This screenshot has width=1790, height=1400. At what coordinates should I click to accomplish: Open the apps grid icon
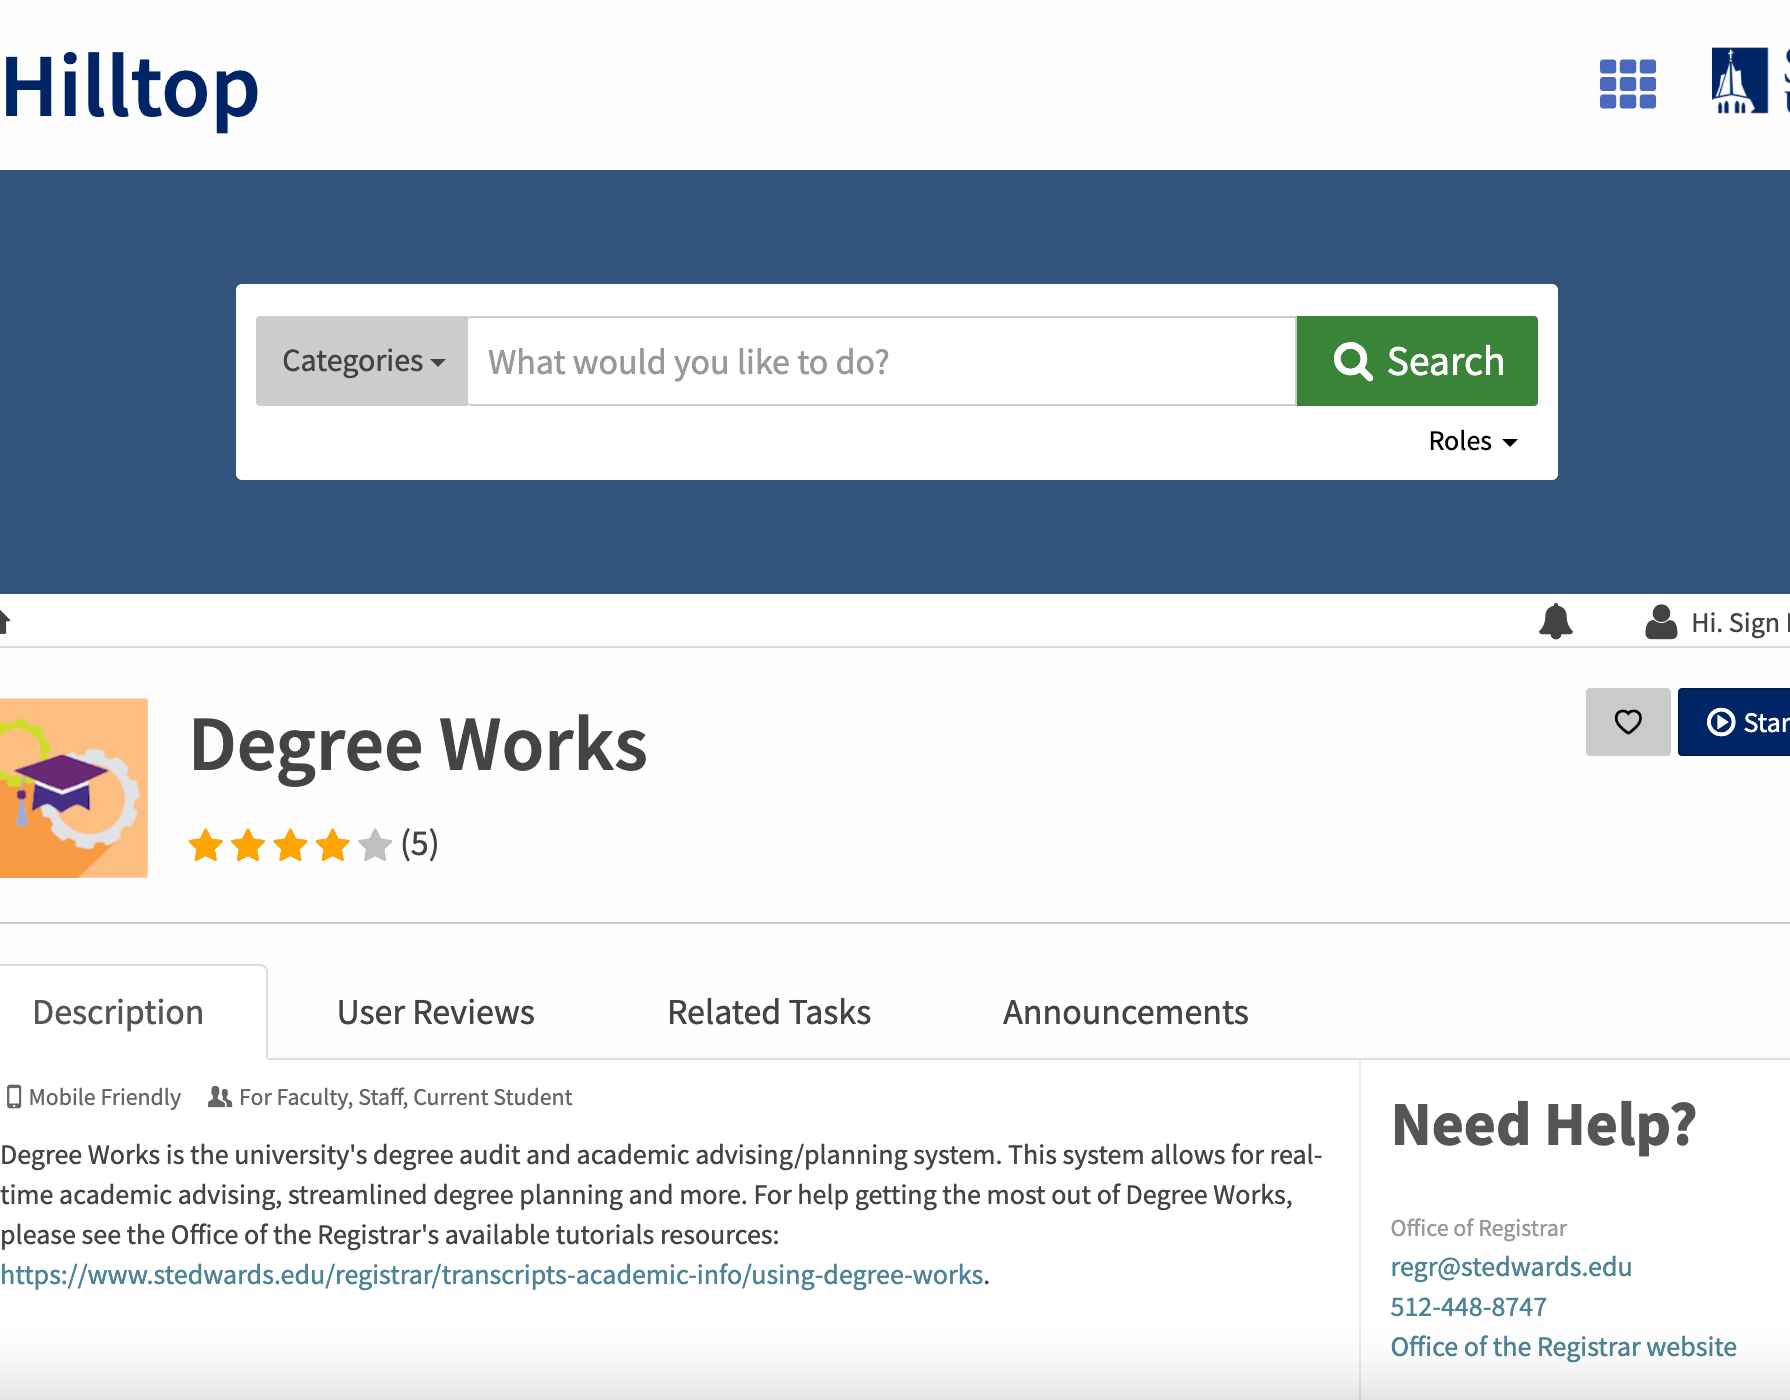1627,84
